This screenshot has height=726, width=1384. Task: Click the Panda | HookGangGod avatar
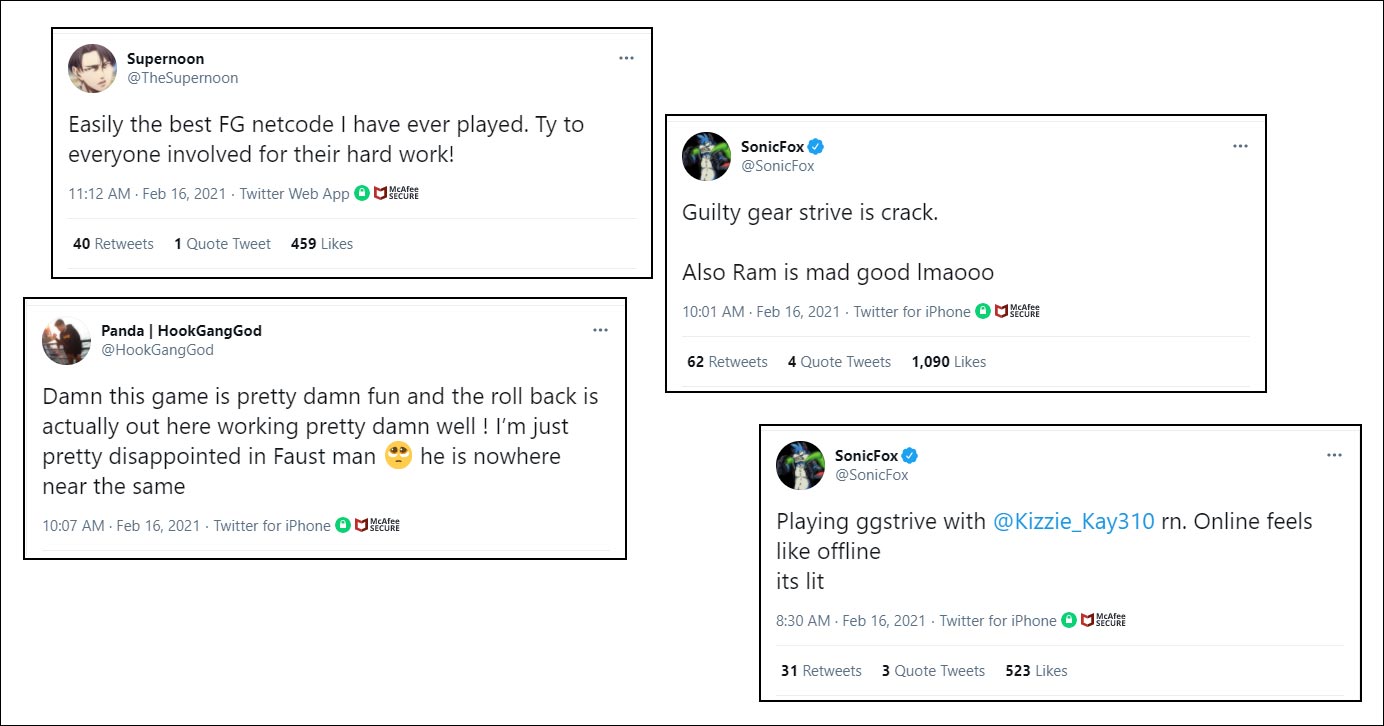pyautogui.click(x=66, y=340)
